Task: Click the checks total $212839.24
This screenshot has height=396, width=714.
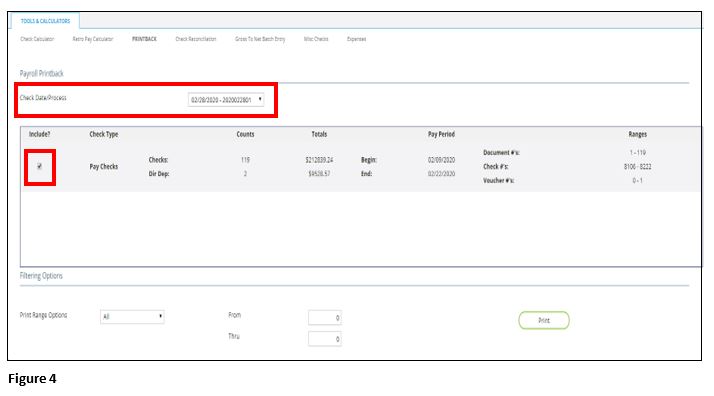Action: click(x=319, y=160)
